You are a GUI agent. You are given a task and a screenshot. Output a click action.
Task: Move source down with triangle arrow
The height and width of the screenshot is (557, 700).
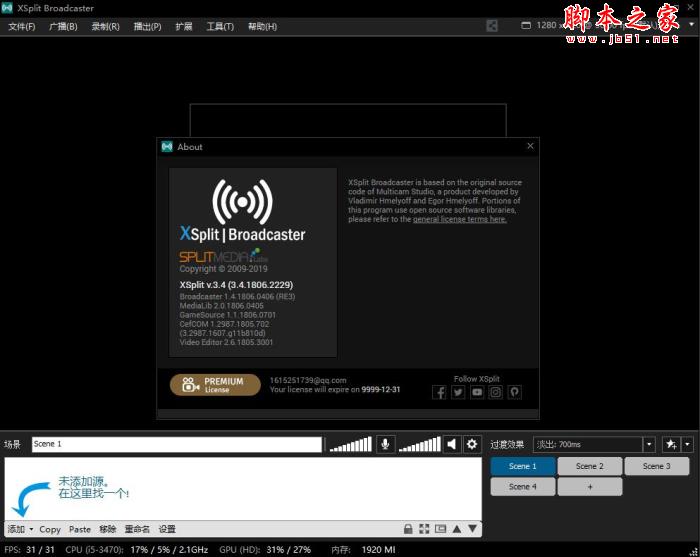pos(473,529)
